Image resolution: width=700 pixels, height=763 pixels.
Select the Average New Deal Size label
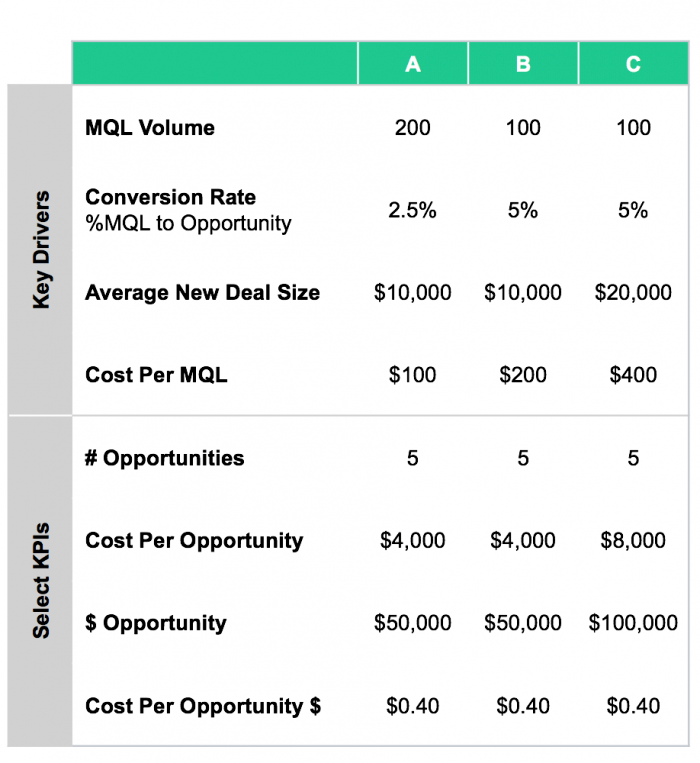pyautogui.click(x=202, y=293)
